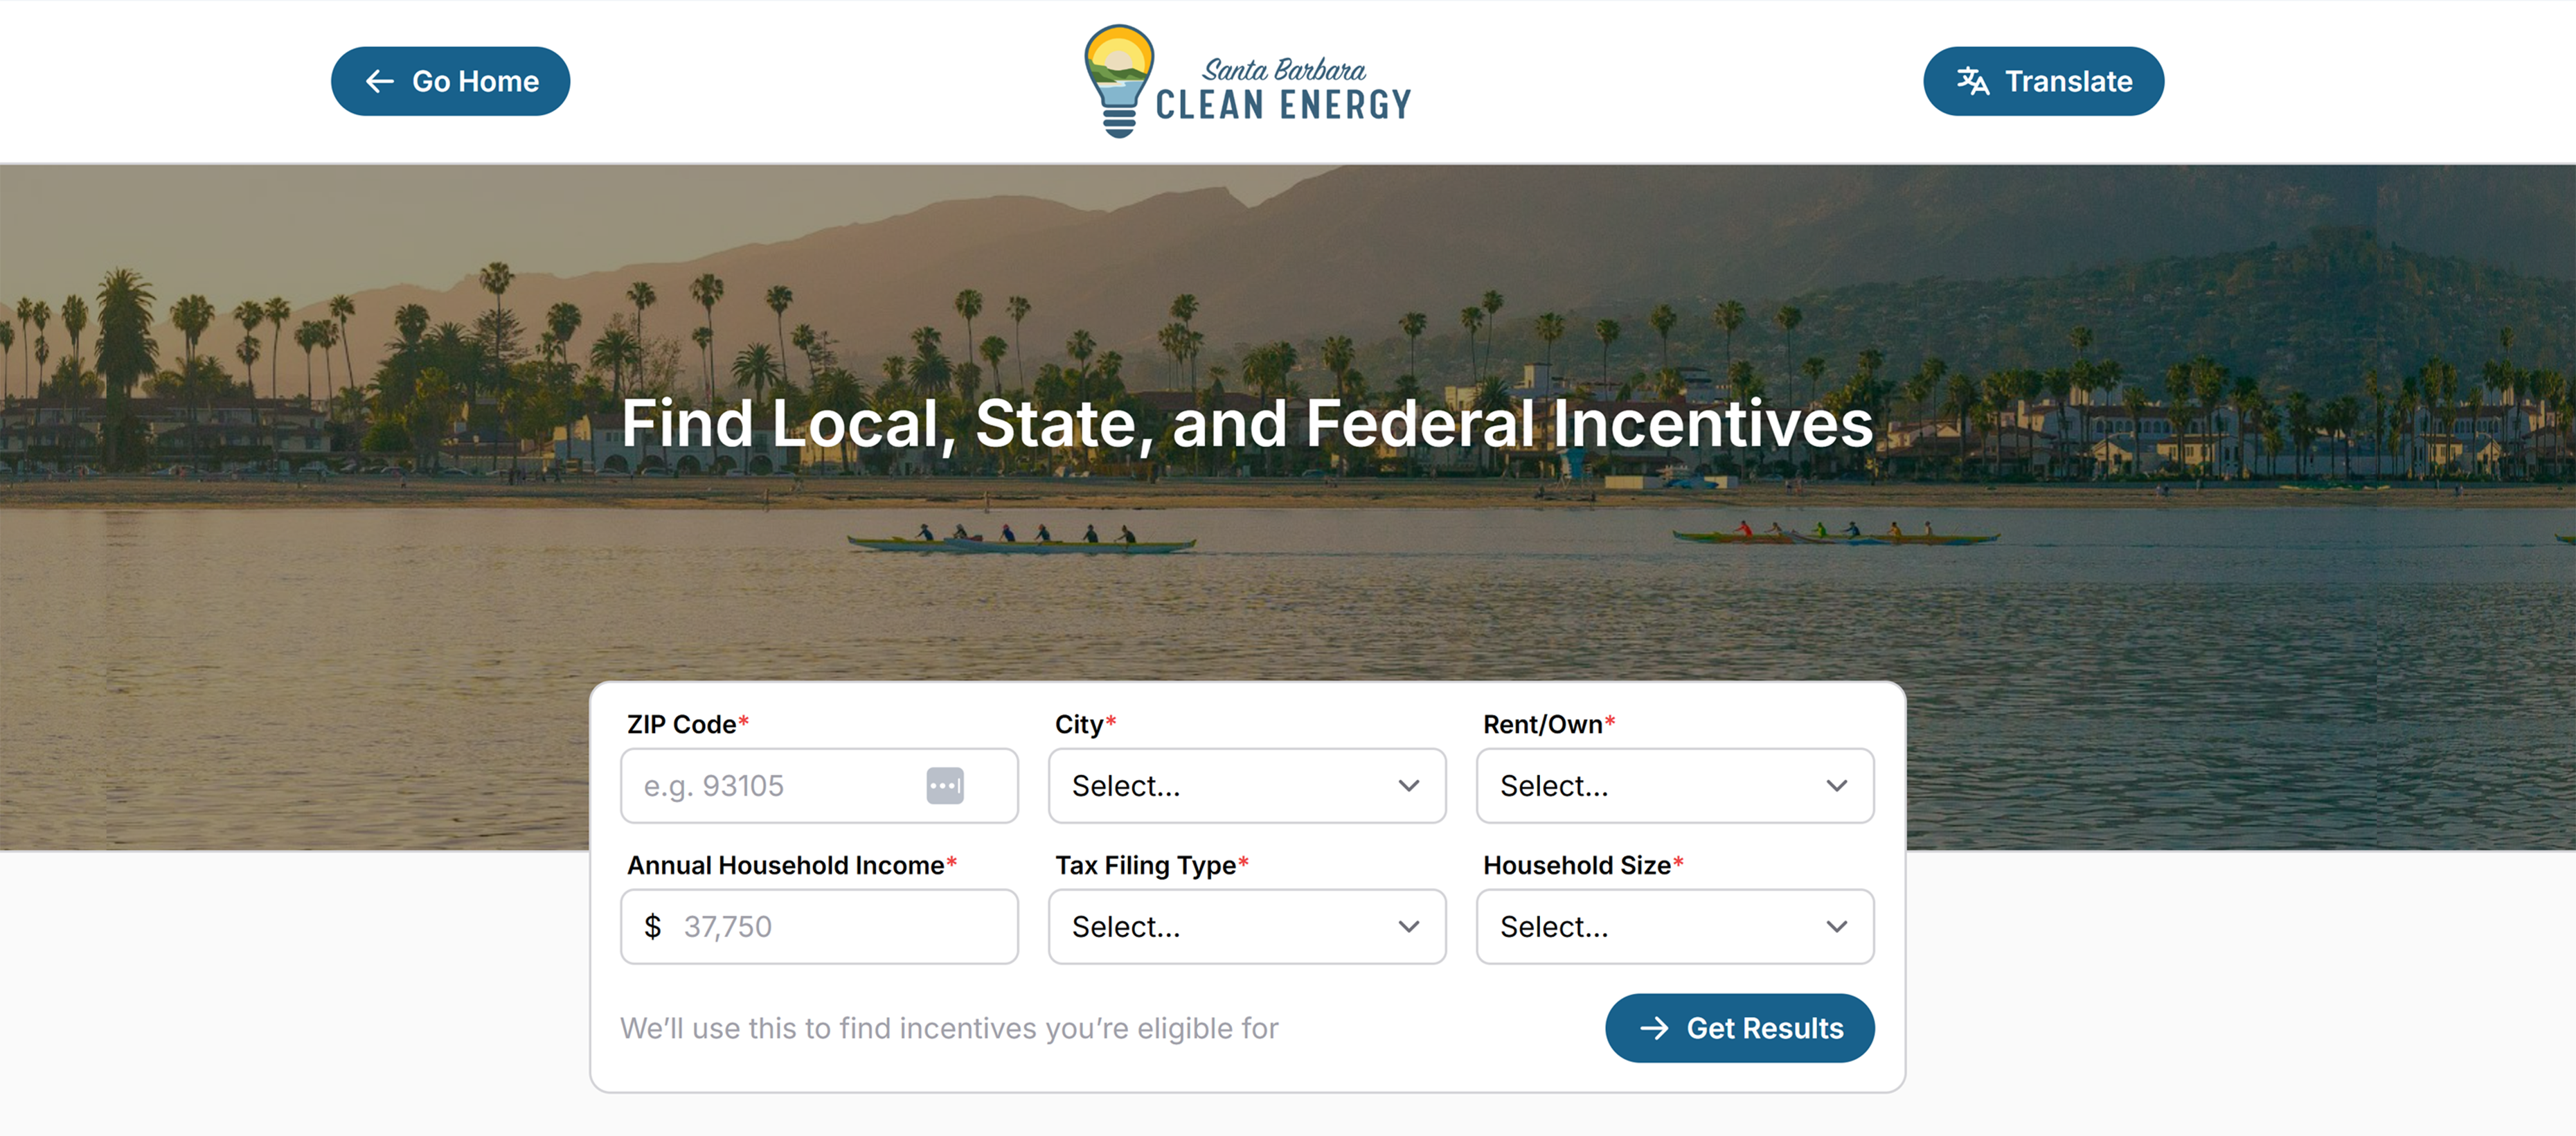Click the language translate icon
The height and width of the screenshot is (1136, 2576).
[x=1972, y=81]
